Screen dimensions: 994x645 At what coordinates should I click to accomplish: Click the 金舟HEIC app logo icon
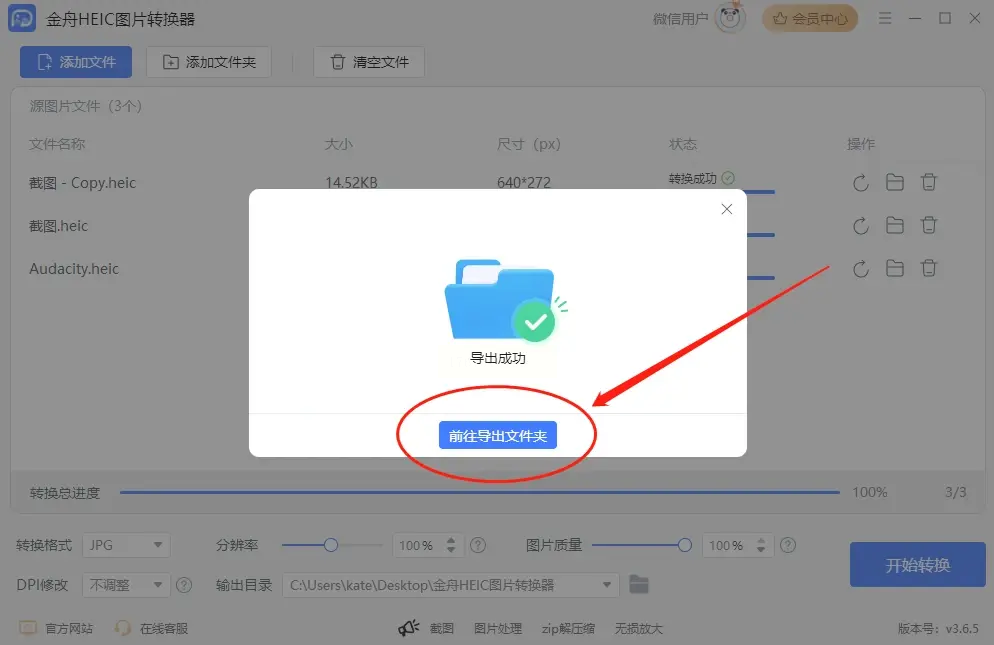22,18
